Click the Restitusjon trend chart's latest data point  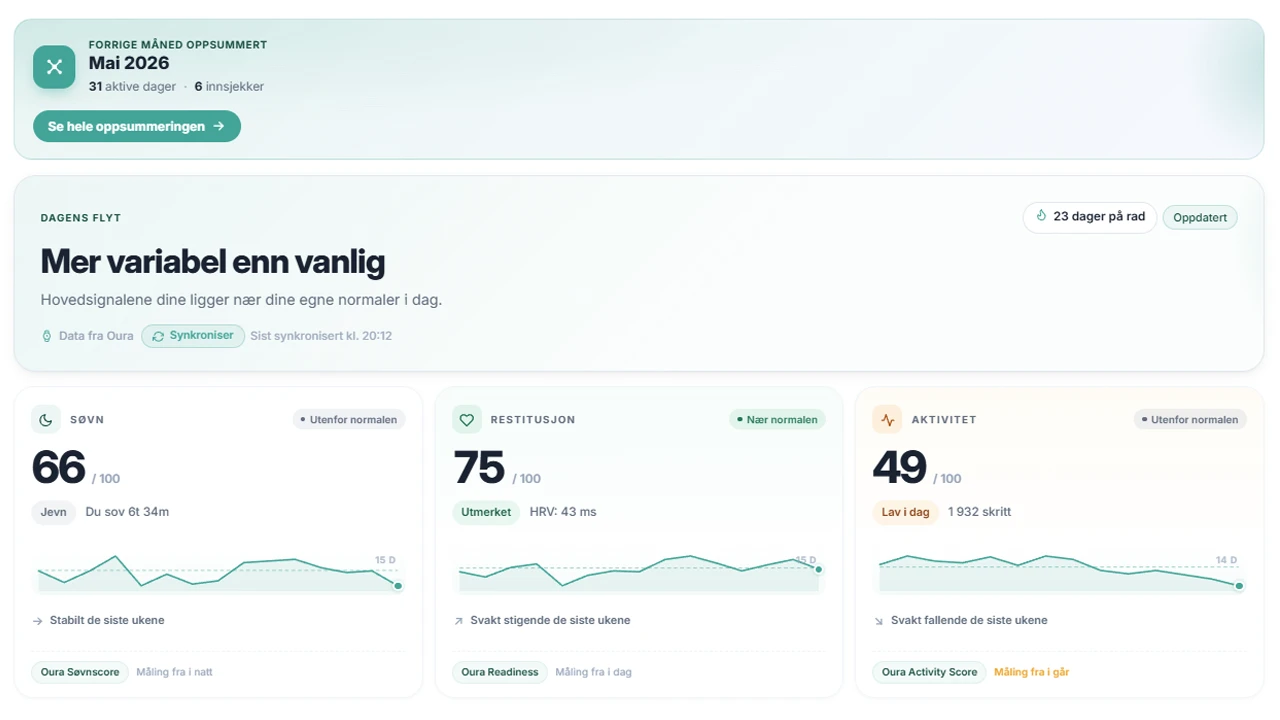pyautogui.click(x=819, y=569)
